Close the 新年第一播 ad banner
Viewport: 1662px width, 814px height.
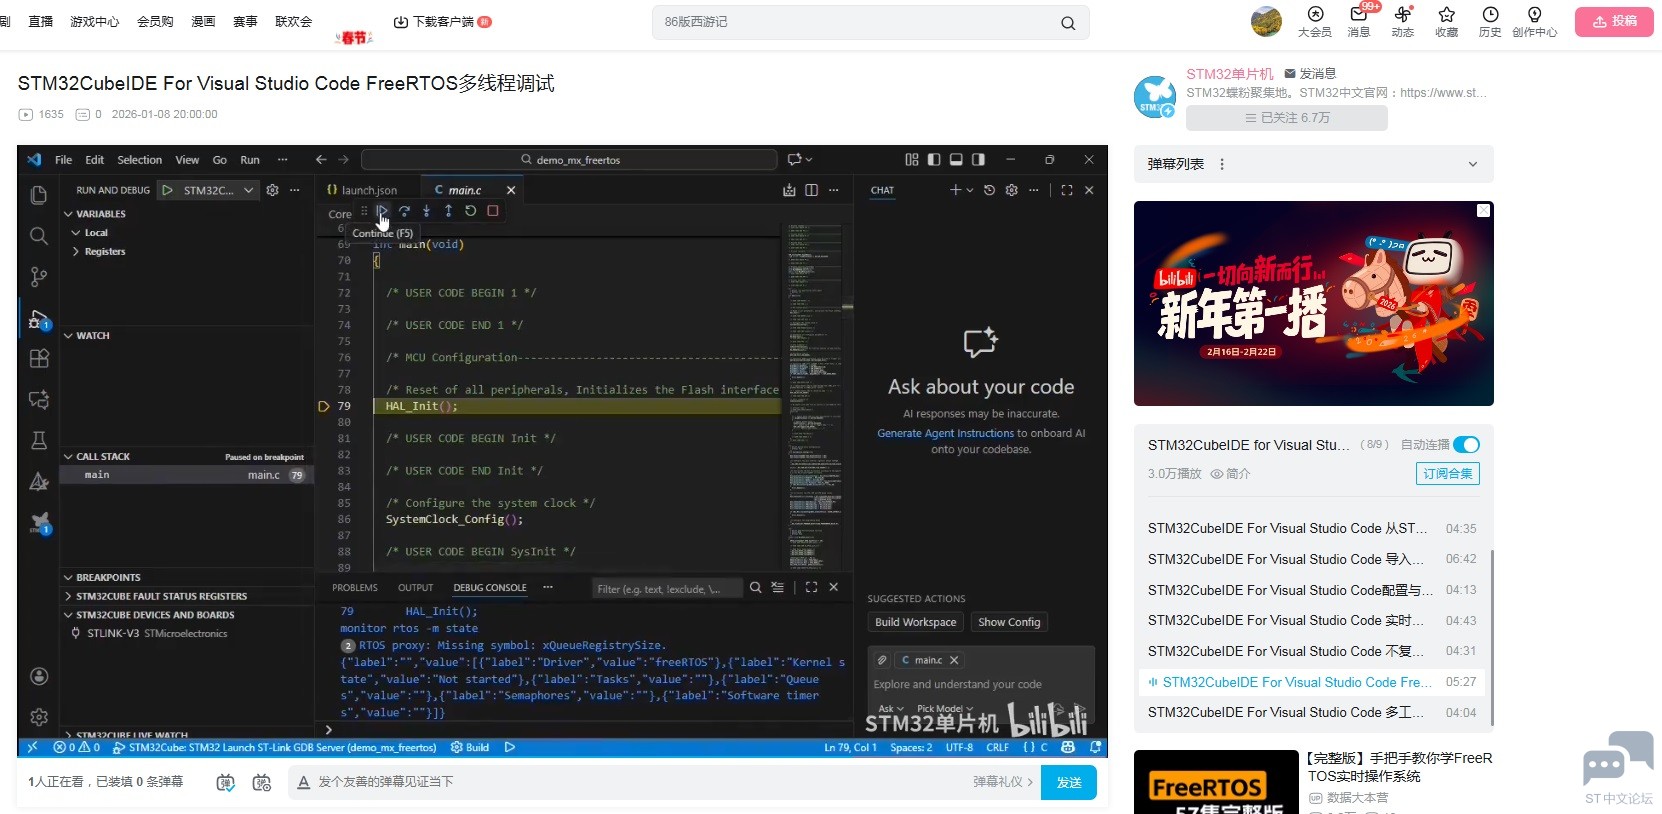[1483, 211]
